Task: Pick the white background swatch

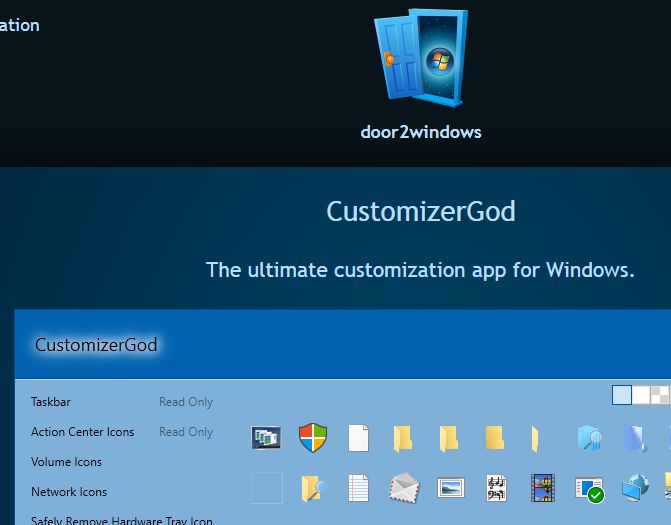Action: click(641, 395)
